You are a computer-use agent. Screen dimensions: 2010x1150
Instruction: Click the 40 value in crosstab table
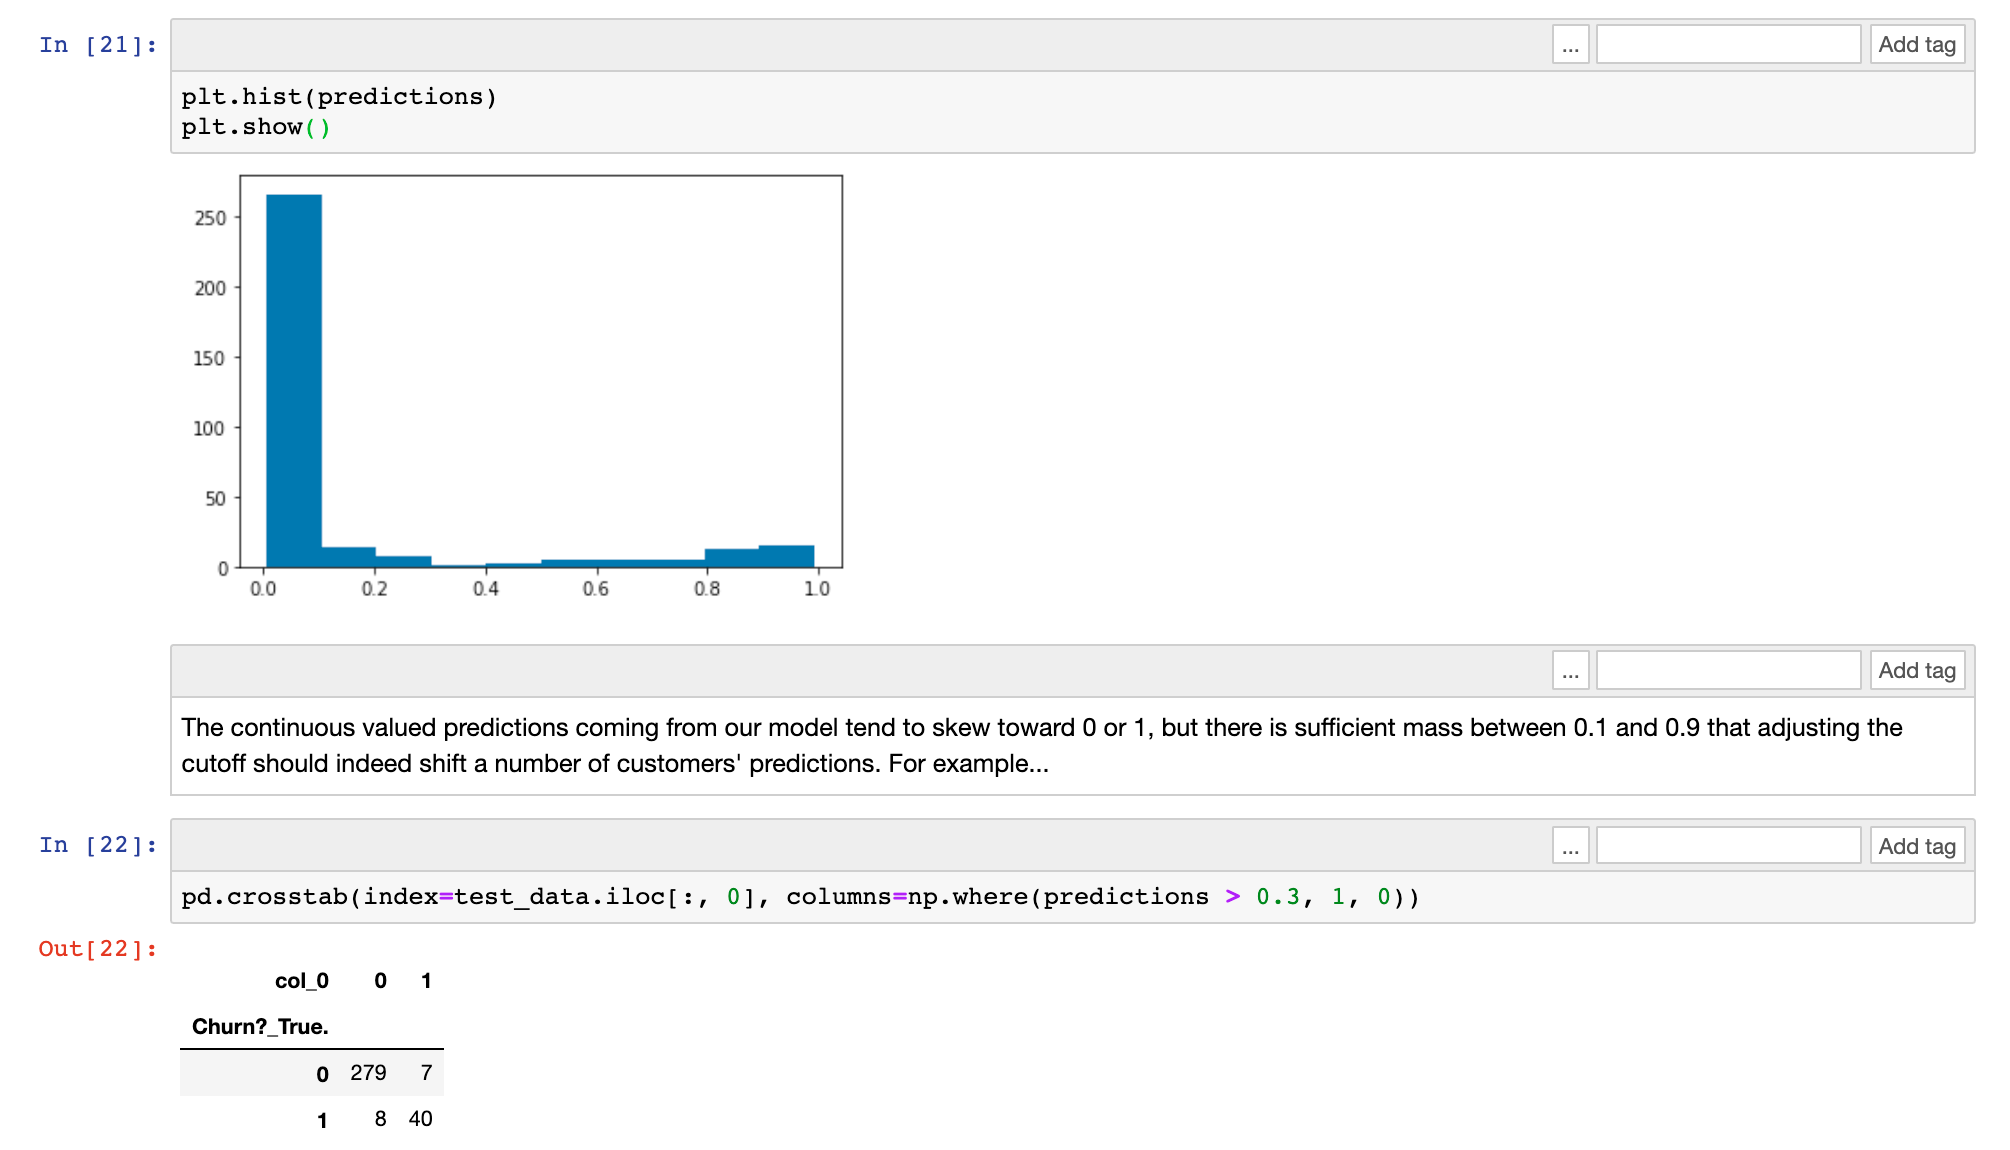tap(420, 1119)
